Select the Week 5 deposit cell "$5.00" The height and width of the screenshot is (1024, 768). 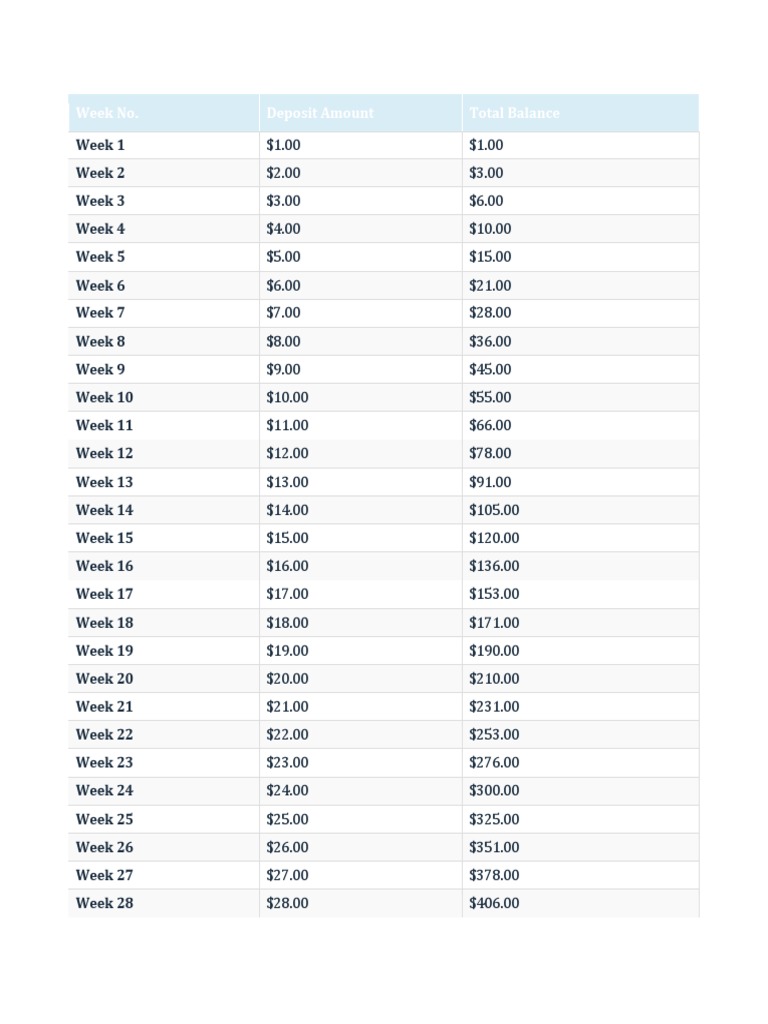click(x=283, y=257)
